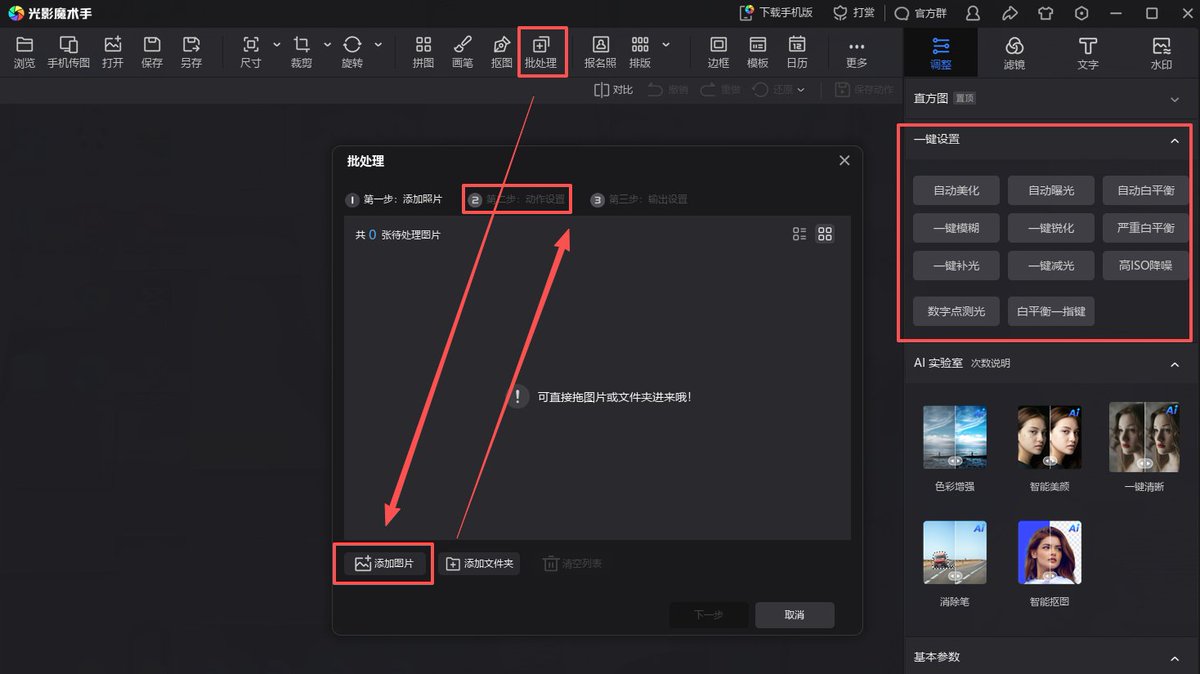Select the 抠图 cutout tool
This screenshot has height=674, width=1200.
coord(502,52)
